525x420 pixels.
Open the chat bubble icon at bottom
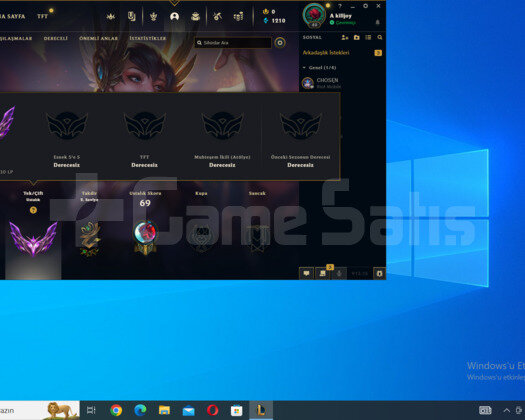pos(306,273)
